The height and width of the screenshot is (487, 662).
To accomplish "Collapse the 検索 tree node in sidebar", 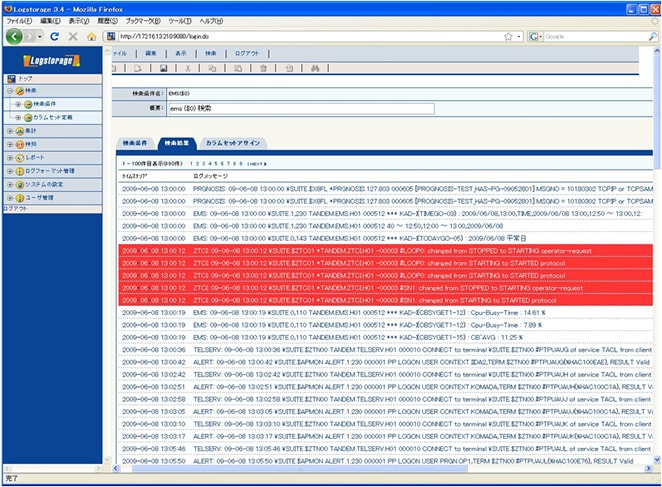I will [9, 91].
